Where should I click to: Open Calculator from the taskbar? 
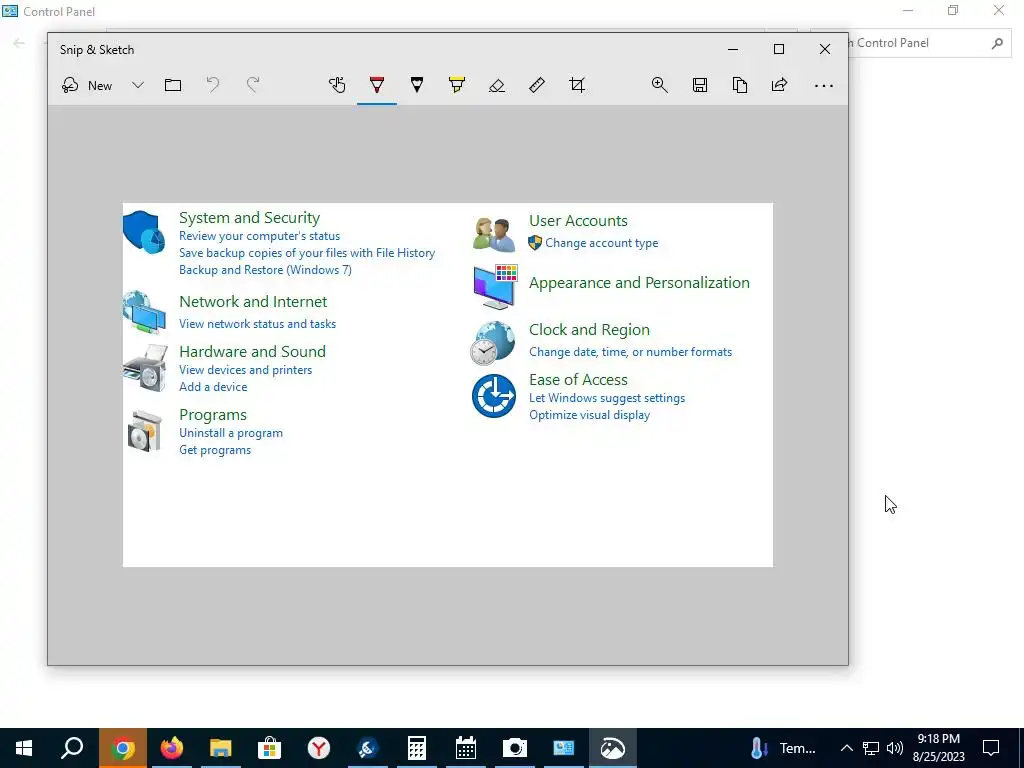(417, 748)
